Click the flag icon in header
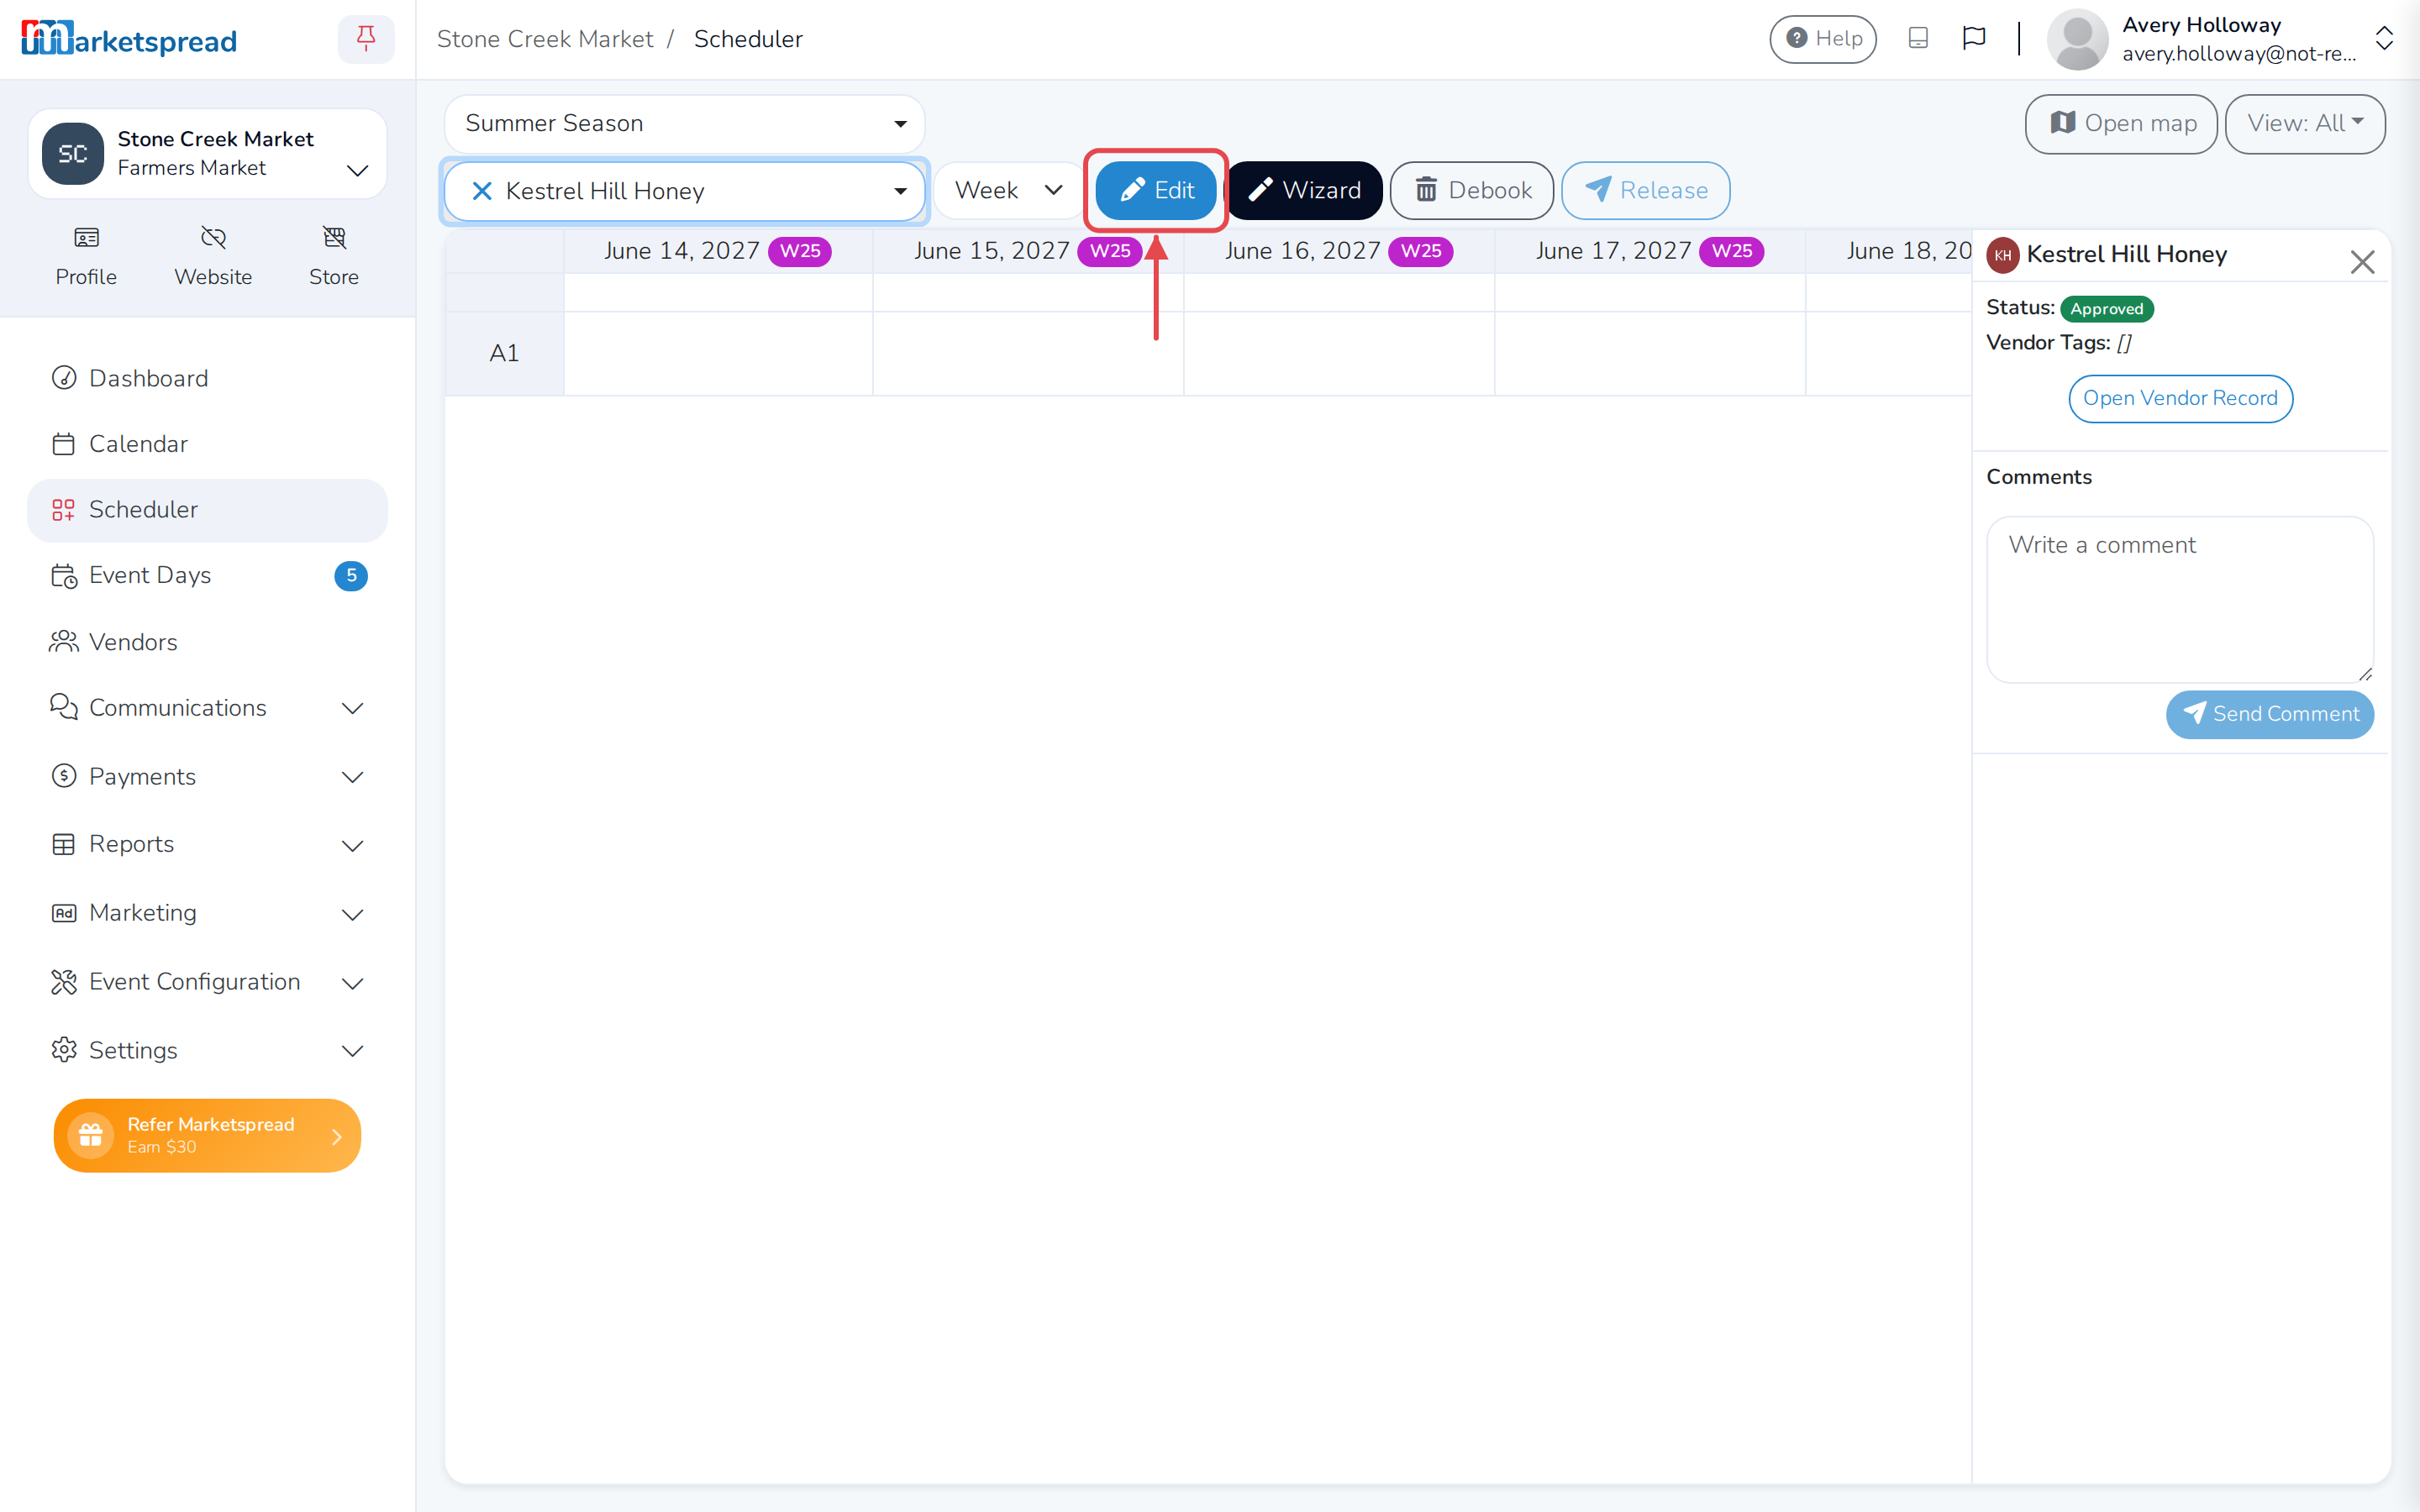This screenshot has height=1512, width=2420. click(x=1973, y=38)
